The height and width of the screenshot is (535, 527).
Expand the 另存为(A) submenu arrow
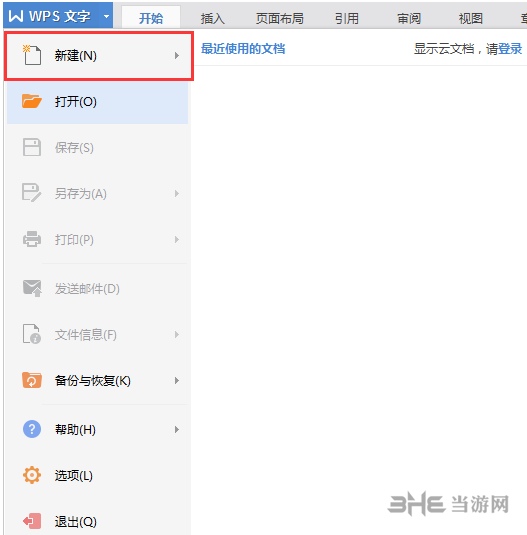(x=176, y=193)
